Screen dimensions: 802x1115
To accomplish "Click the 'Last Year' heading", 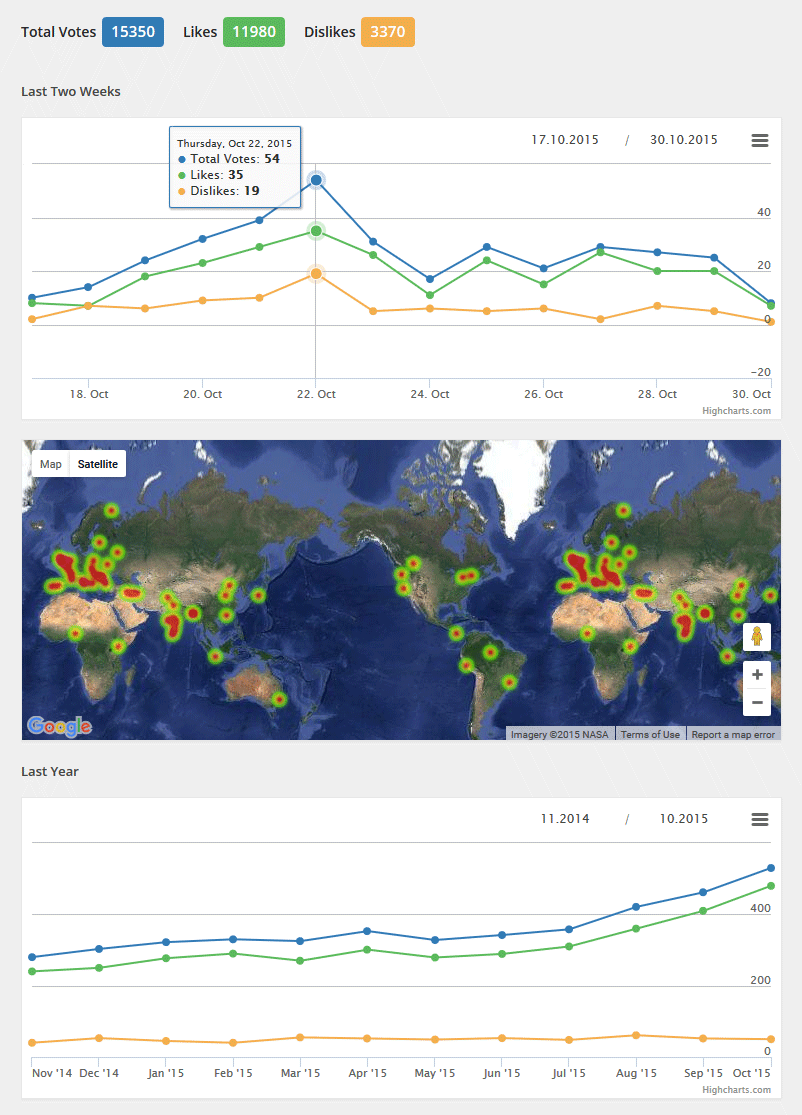I will (x=50, y=772).
